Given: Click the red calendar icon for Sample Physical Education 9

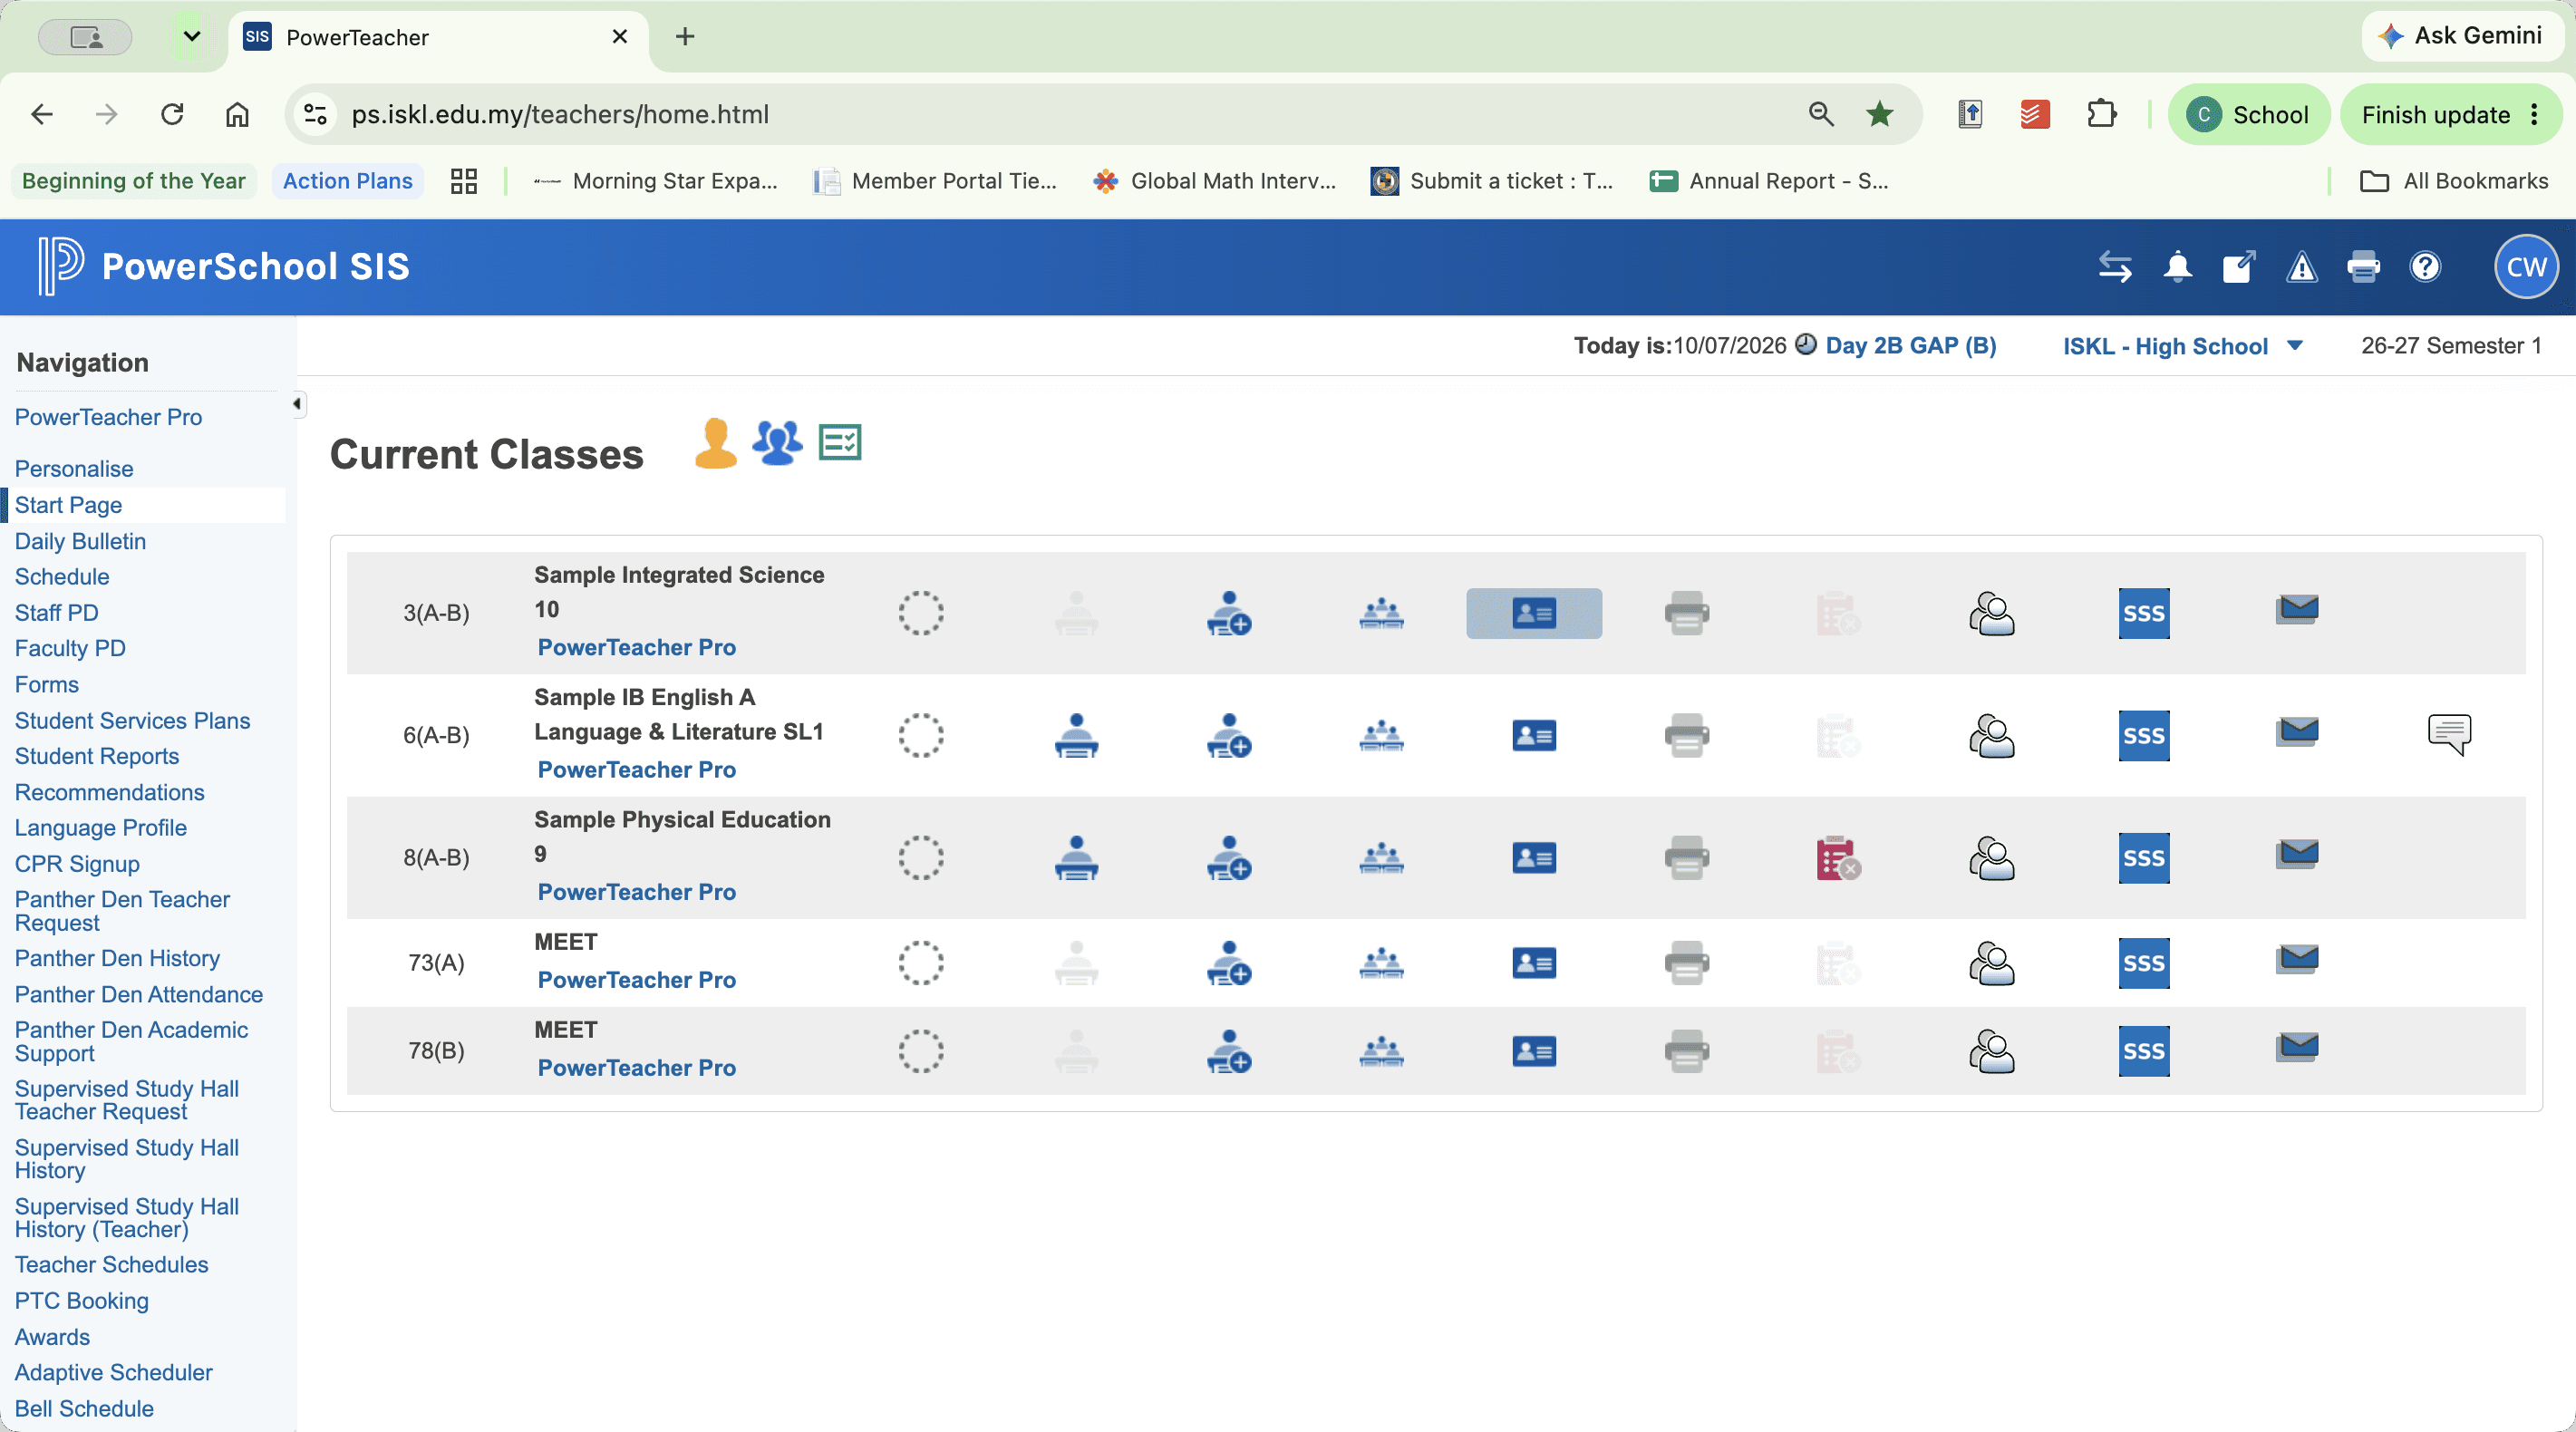Looking at the screenshot, I should point(1838,858).
